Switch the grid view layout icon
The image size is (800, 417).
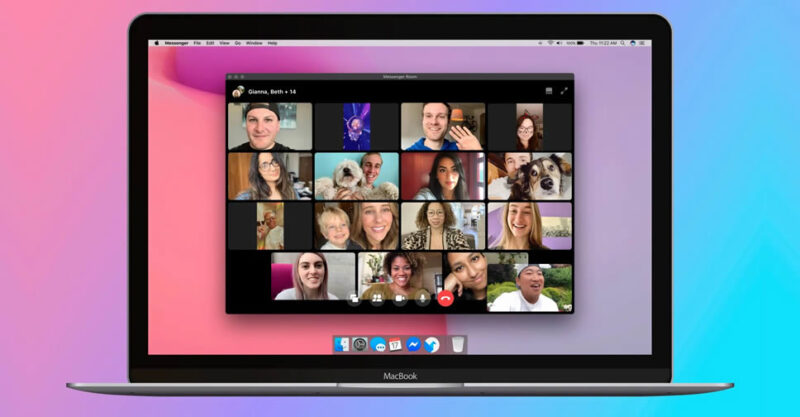[x=548, y=91]
